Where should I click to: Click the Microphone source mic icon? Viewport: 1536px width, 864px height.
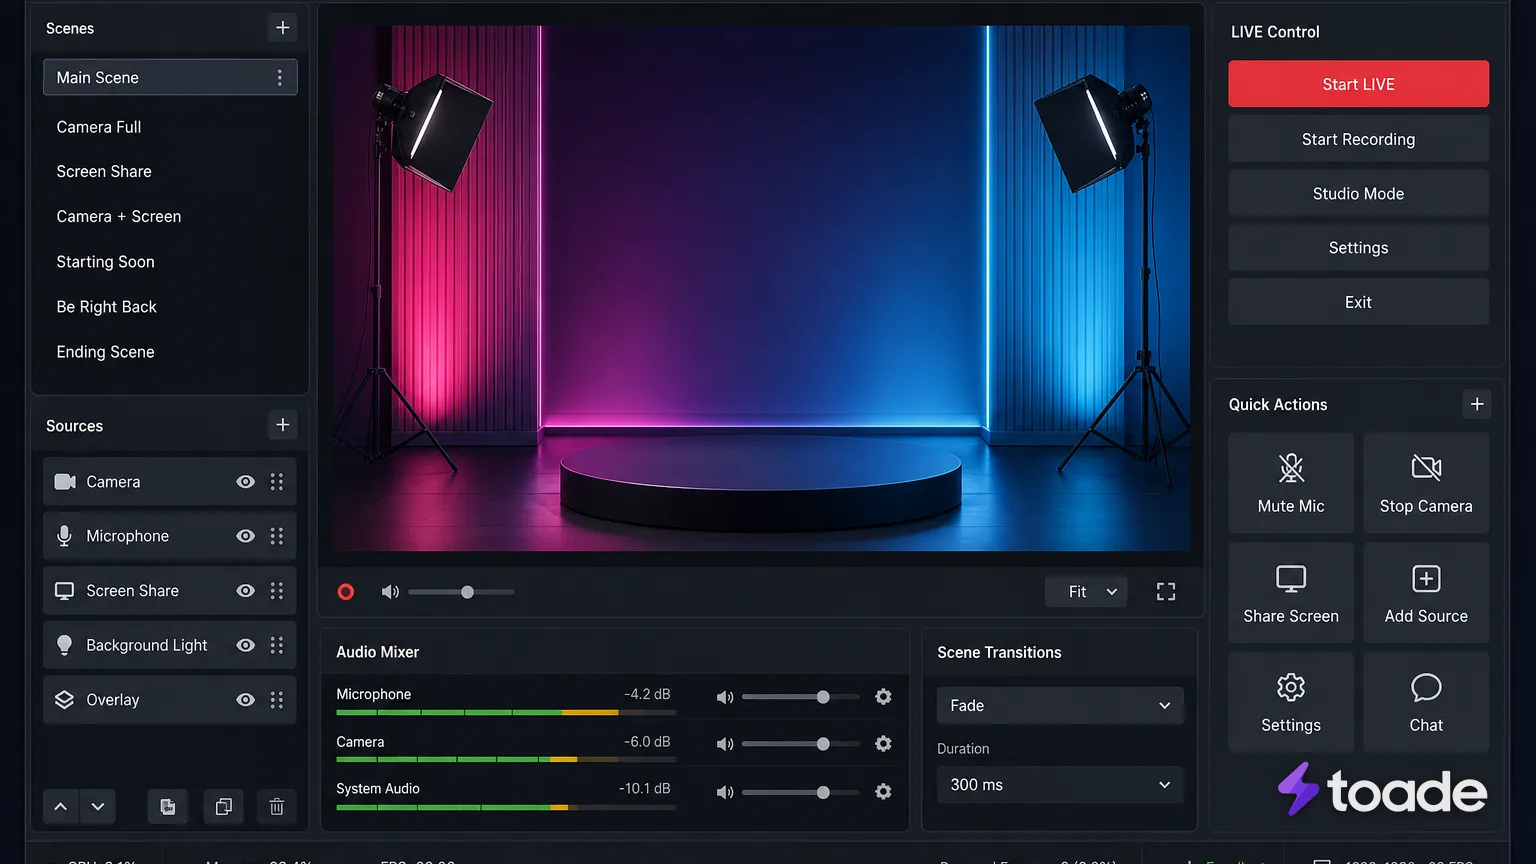[65, 536]
